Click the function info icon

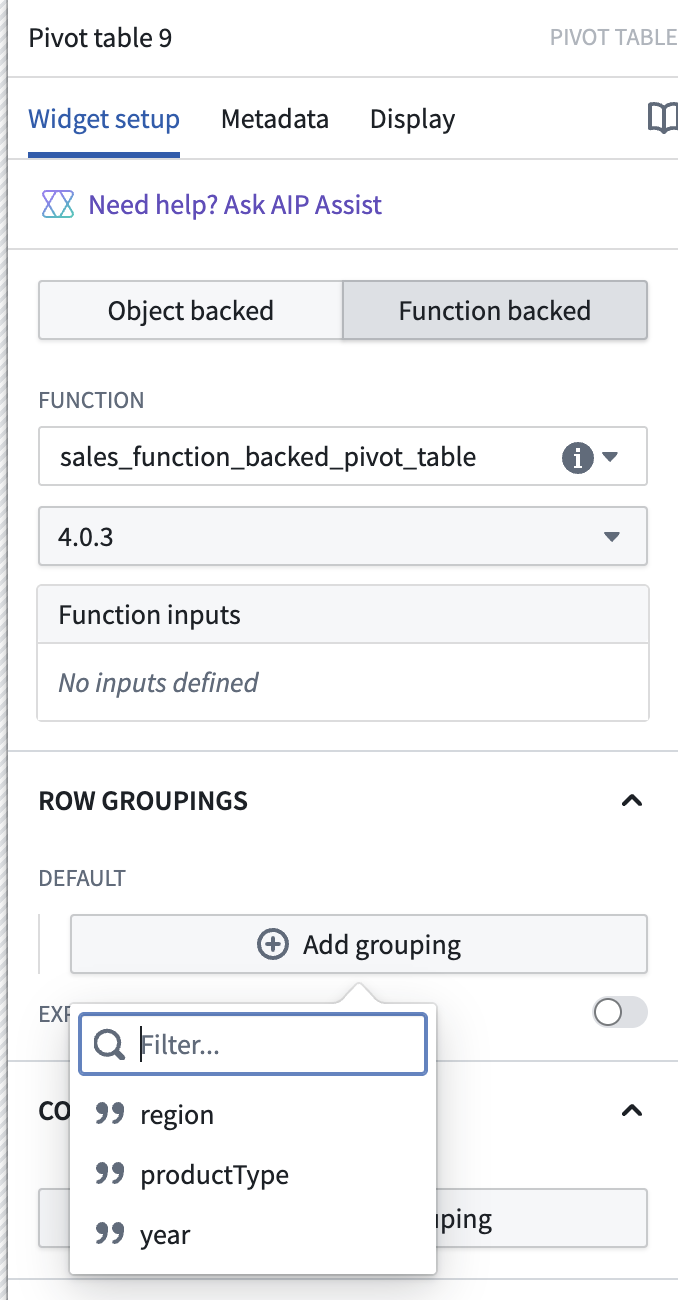pos(577,458)
